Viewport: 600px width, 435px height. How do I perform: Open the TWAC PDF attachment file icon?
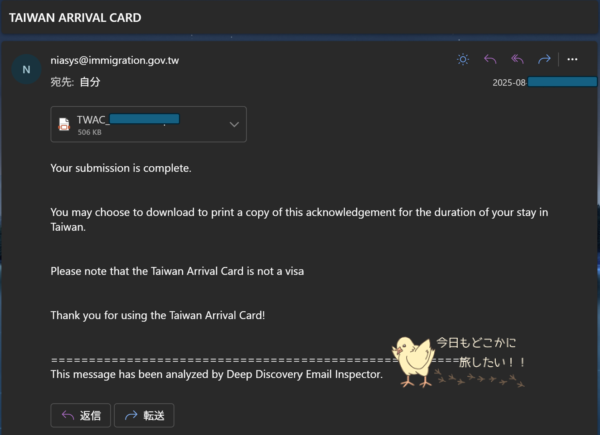point(64,124)
